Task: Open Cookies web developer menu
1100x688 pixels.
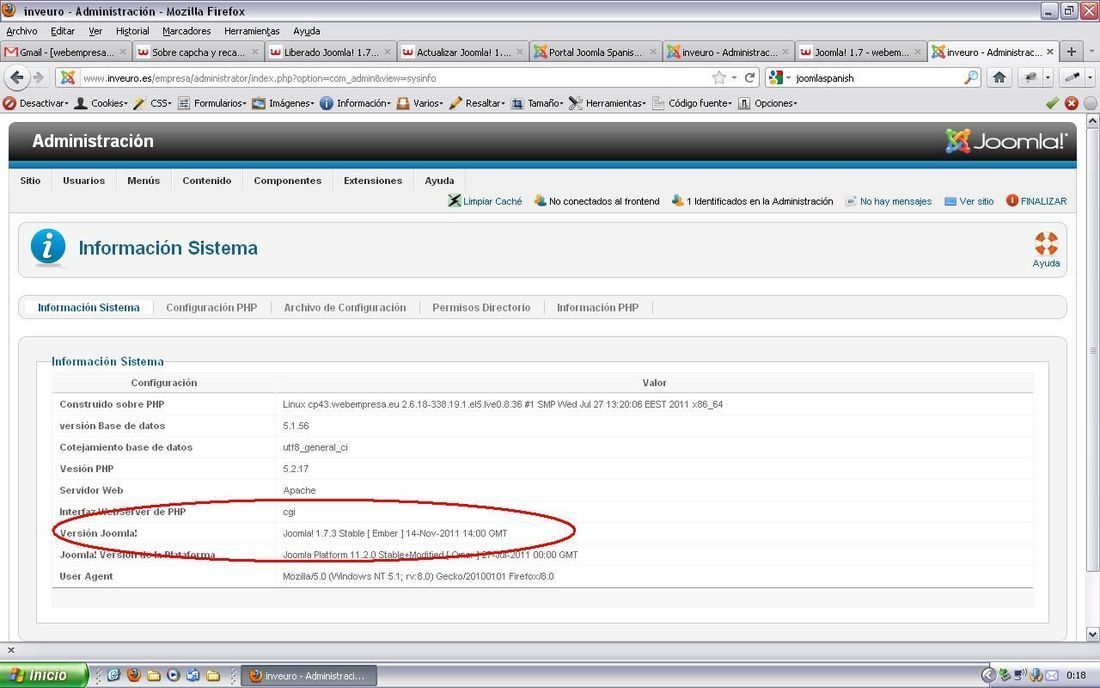Action: (101, 103)
